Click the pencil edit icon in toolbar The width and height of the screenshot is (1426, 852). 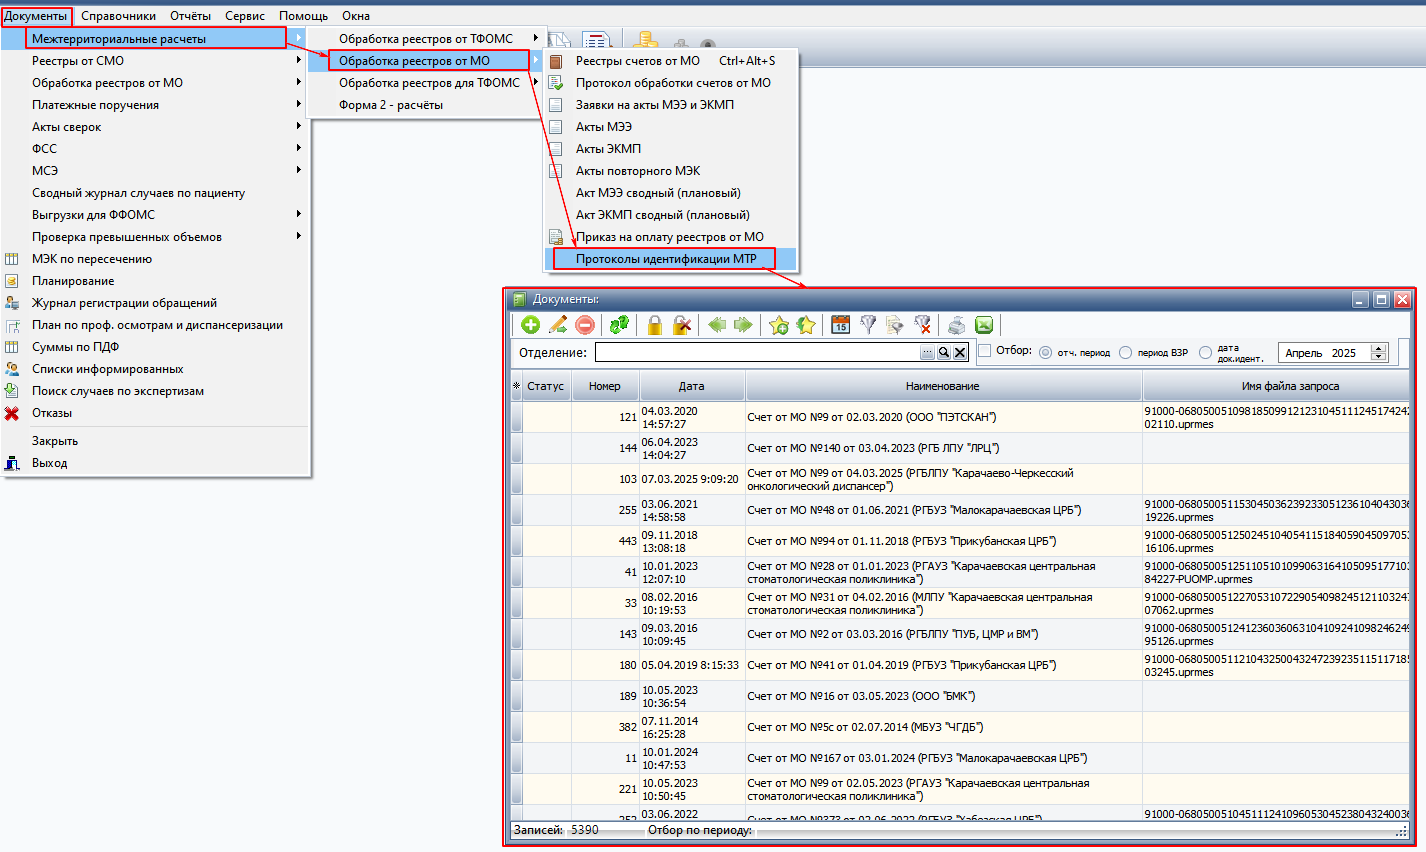pyautogui.click(x=558, y=325)
